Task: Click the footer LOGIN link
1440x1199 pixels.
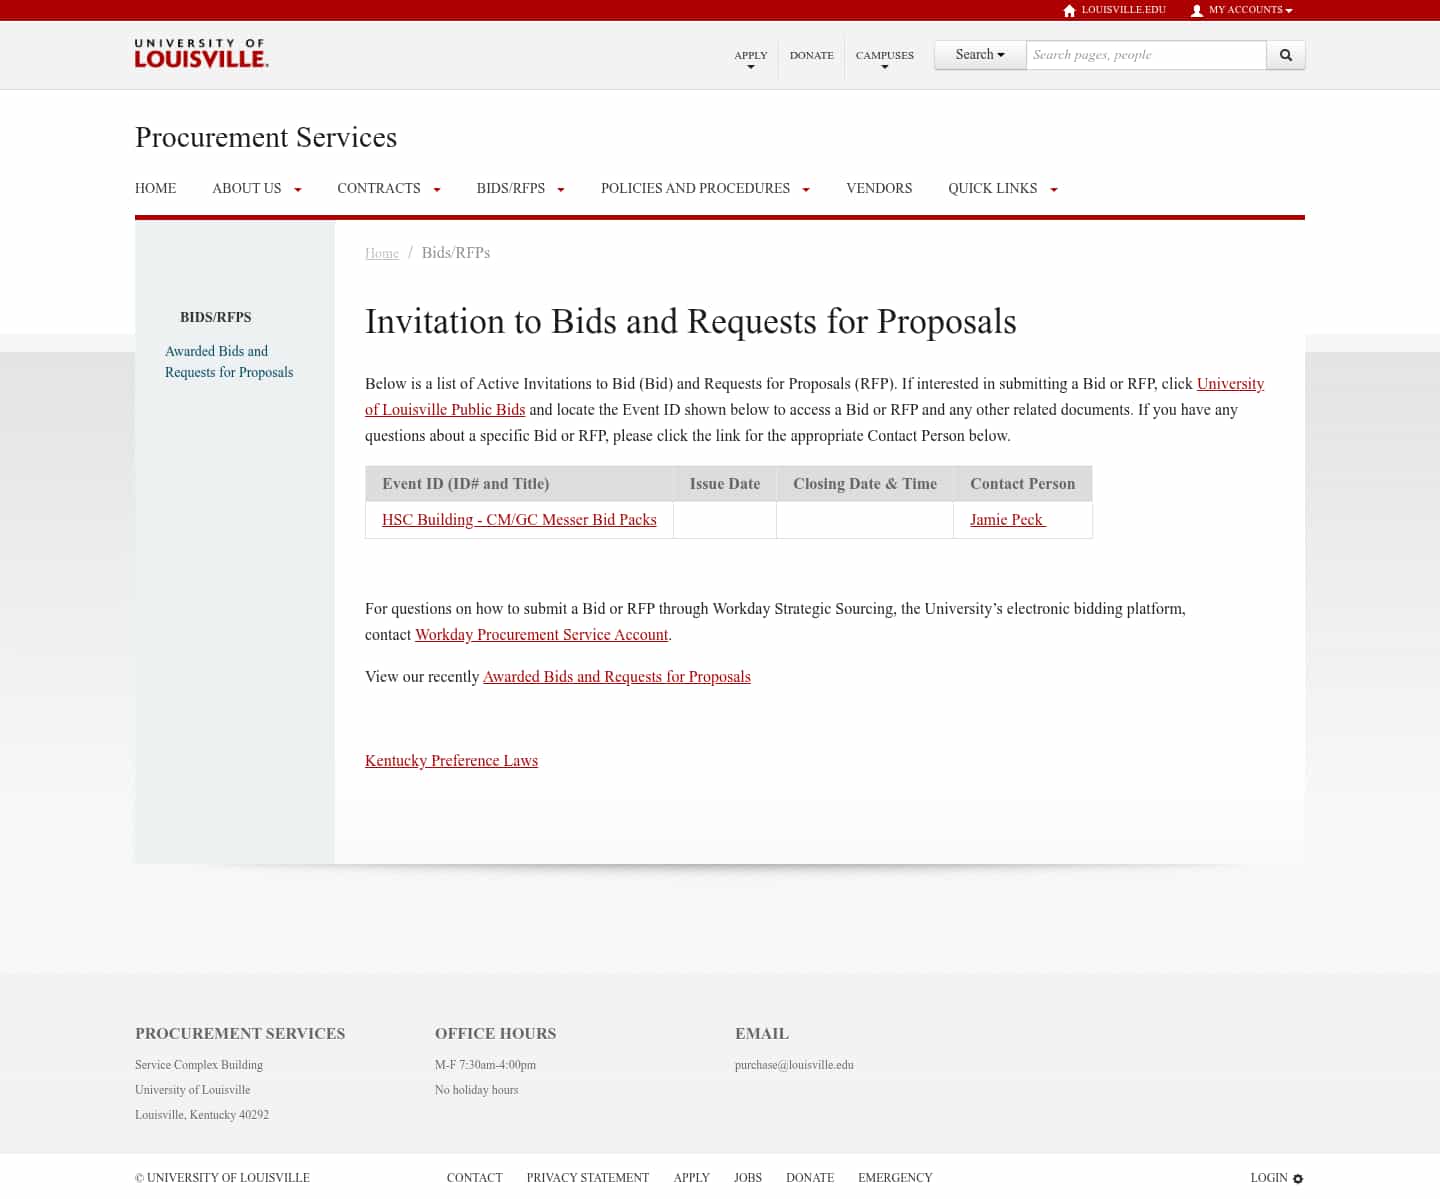Action: [1269, 1178]
